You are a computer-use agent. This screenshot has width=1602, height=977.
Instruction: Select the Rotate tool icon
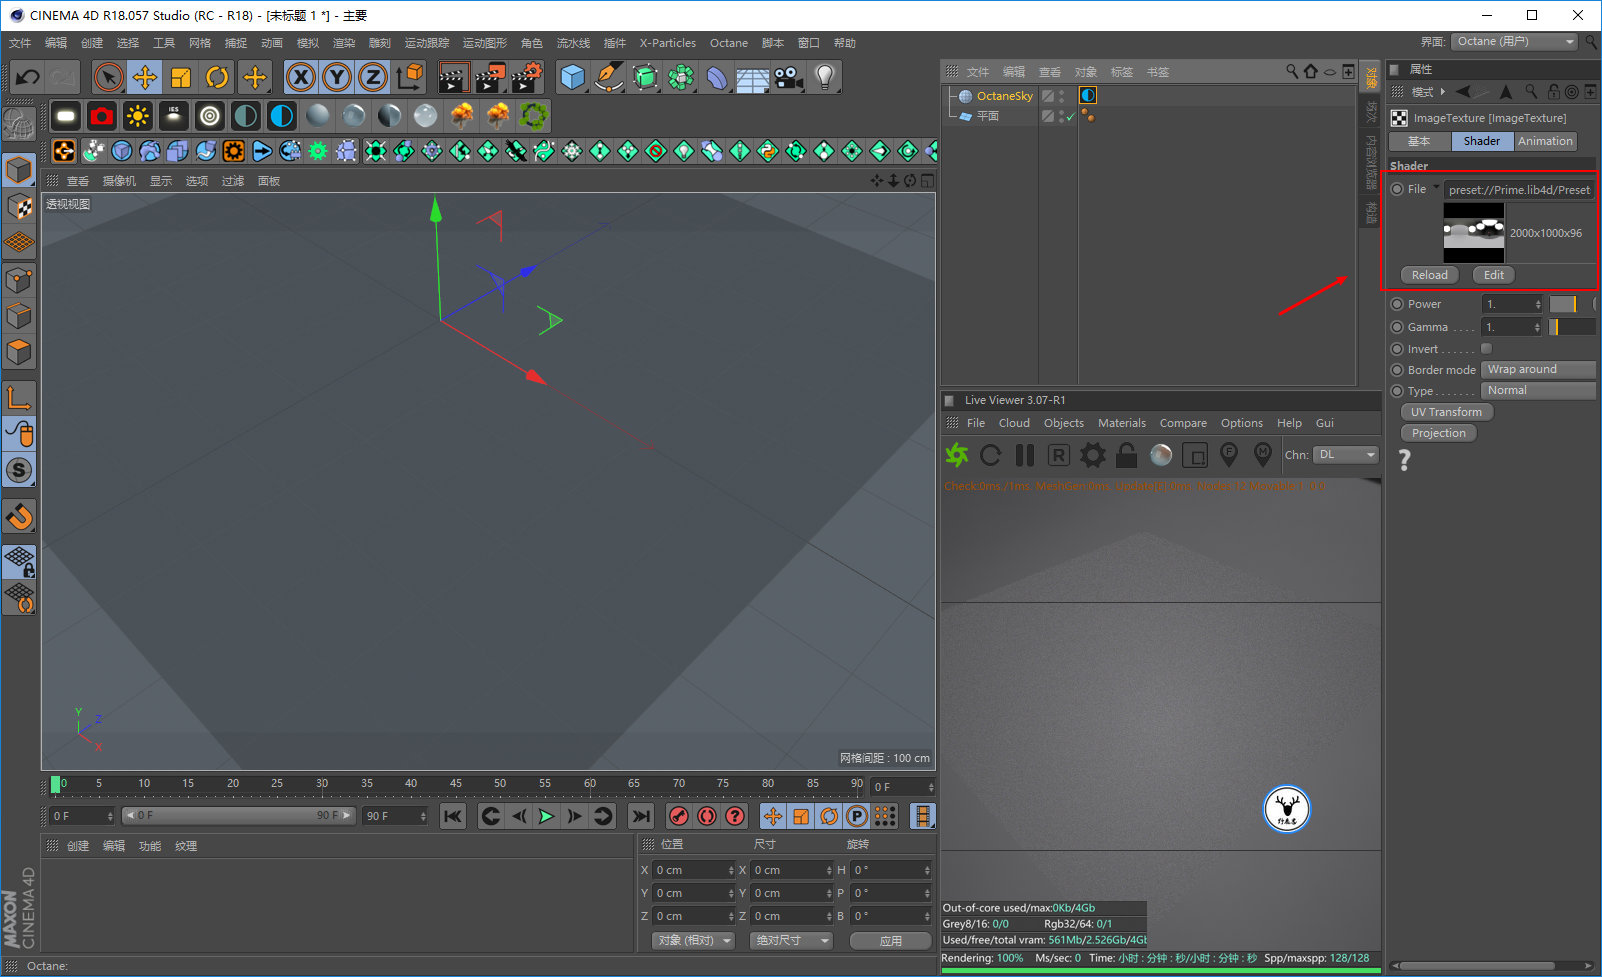tap(217, 77)
